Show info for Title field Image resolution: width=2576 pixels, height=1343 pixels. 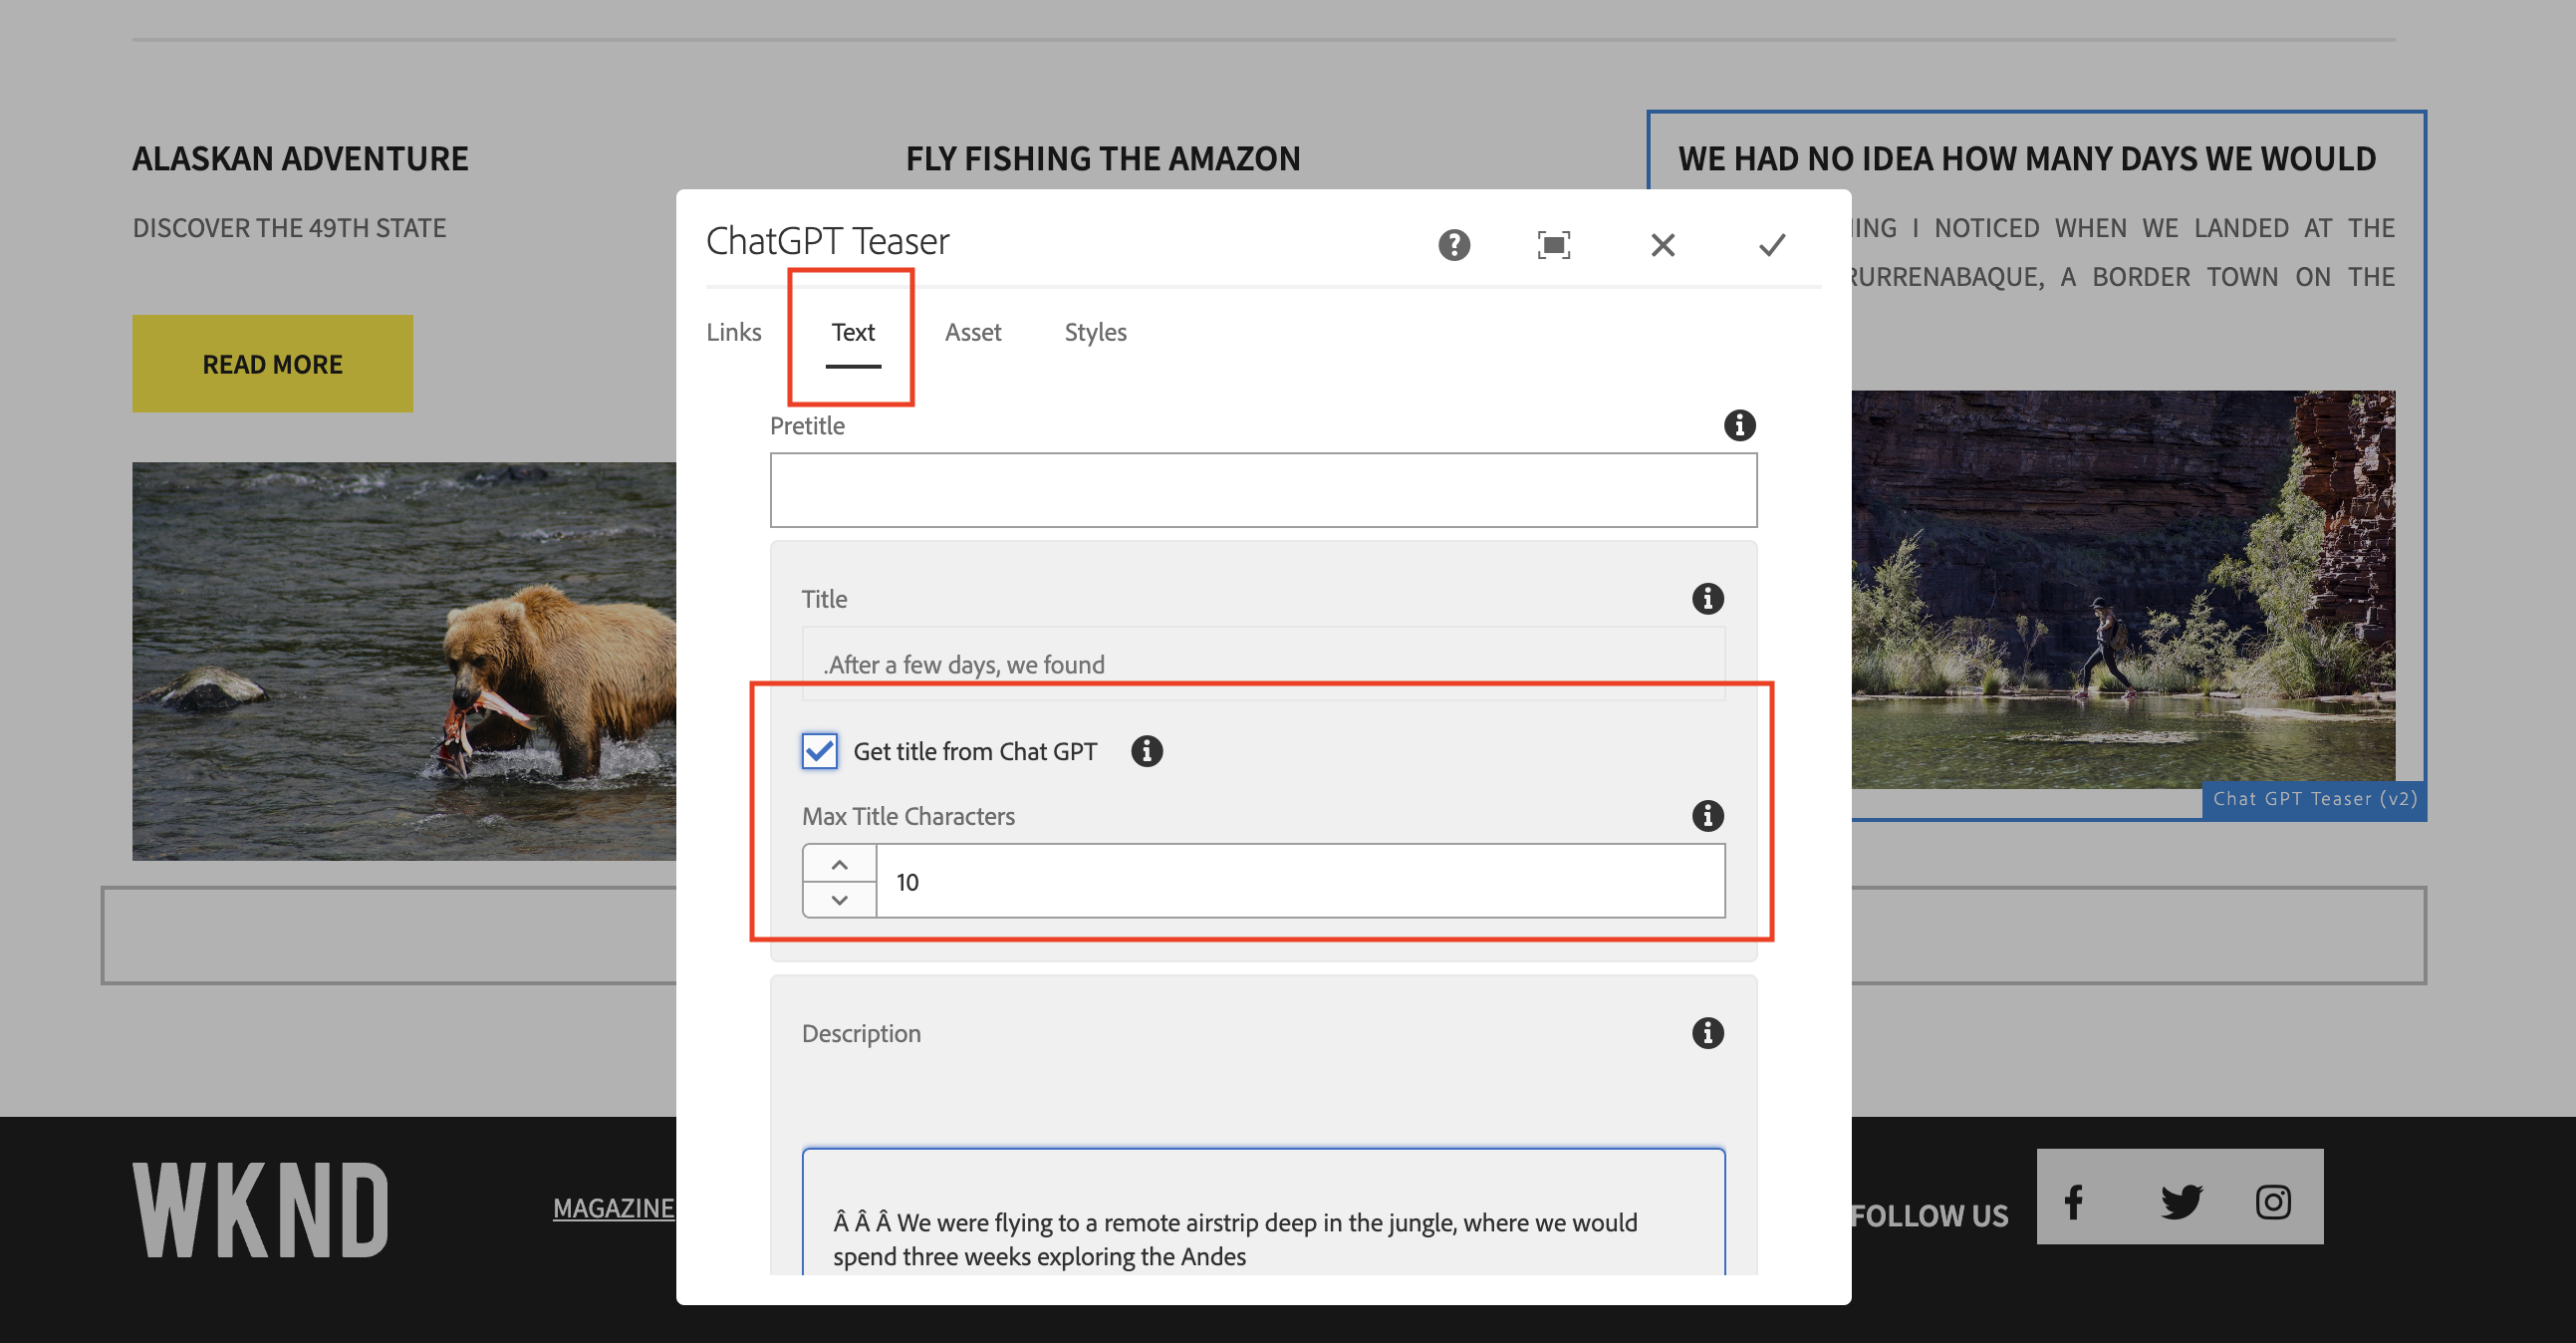tap(1707, 598)
